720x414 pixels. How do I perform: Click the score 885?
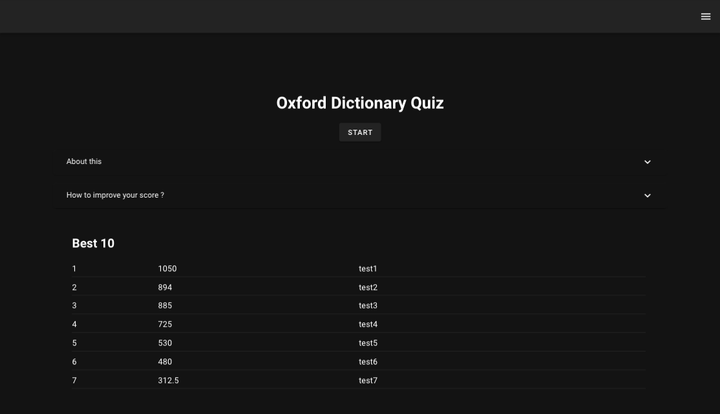pyautogui.click(x=165, y=306)
